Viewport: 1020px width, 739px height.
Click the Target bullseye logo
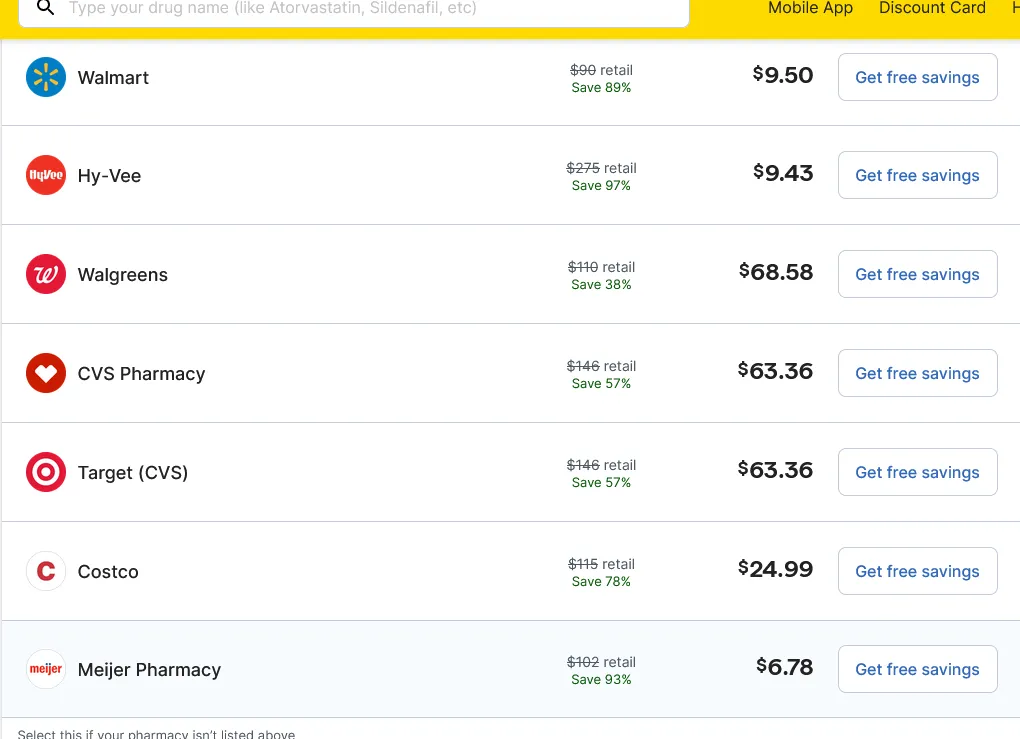46,473
